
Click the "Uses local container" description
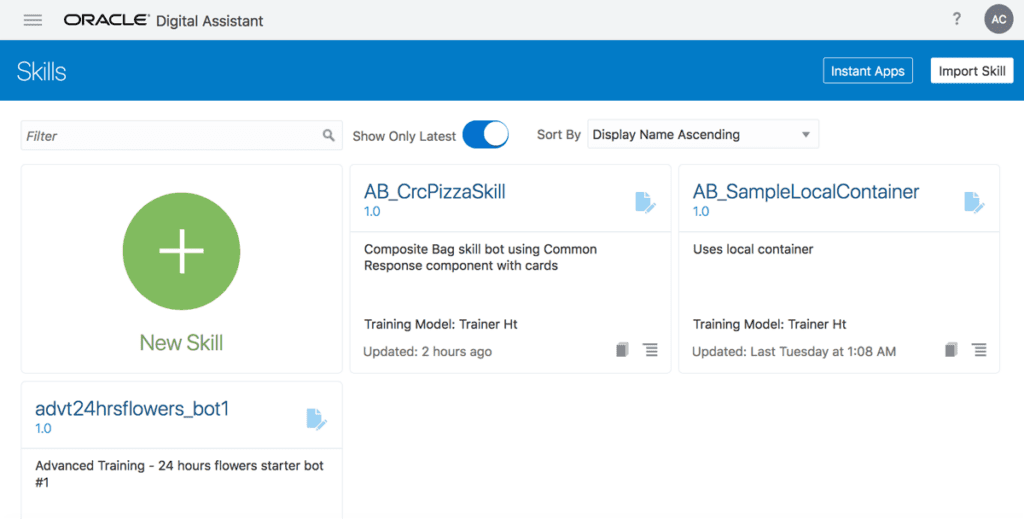click(x=753, y=249)
